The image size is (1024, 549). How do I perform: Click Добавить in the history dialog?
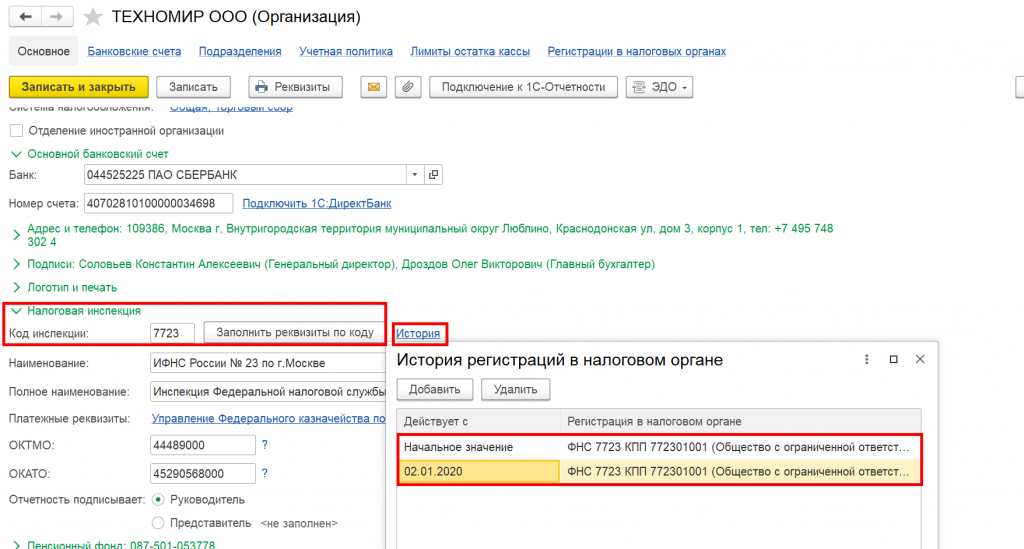tap(435, 390)
